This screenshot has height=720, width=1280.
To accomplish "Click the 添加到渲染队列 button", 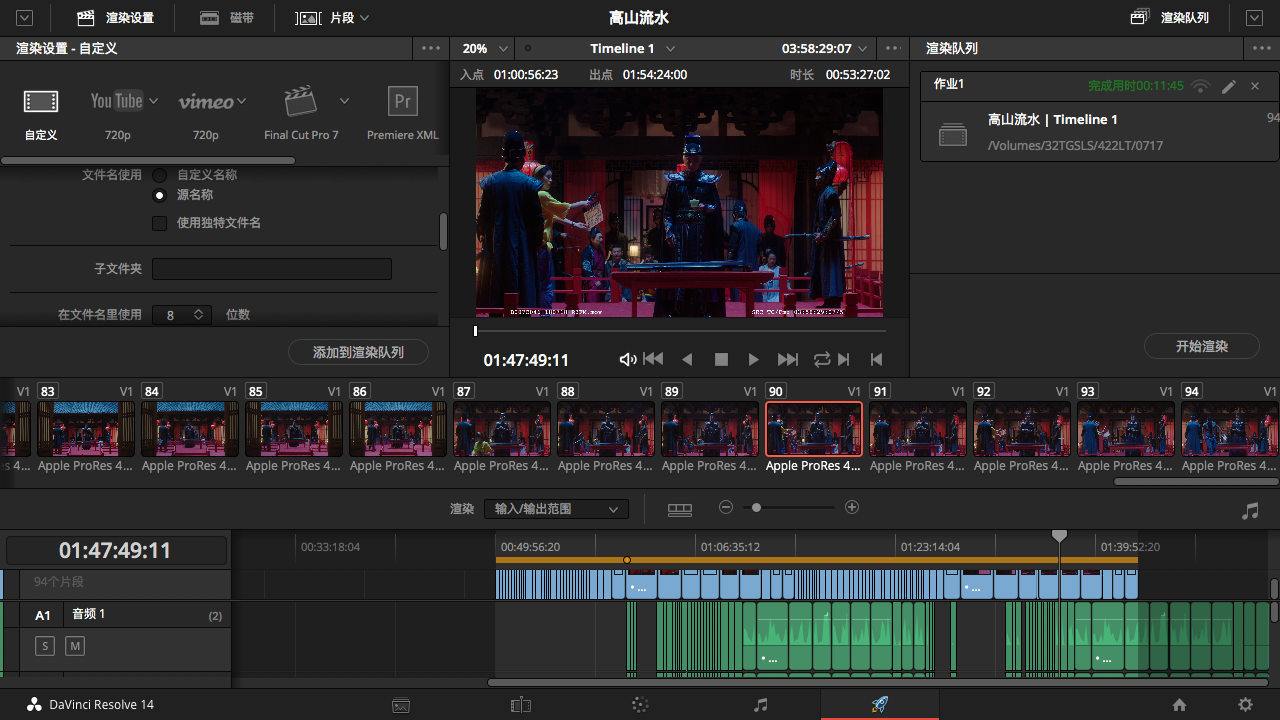I will (358, 352).
